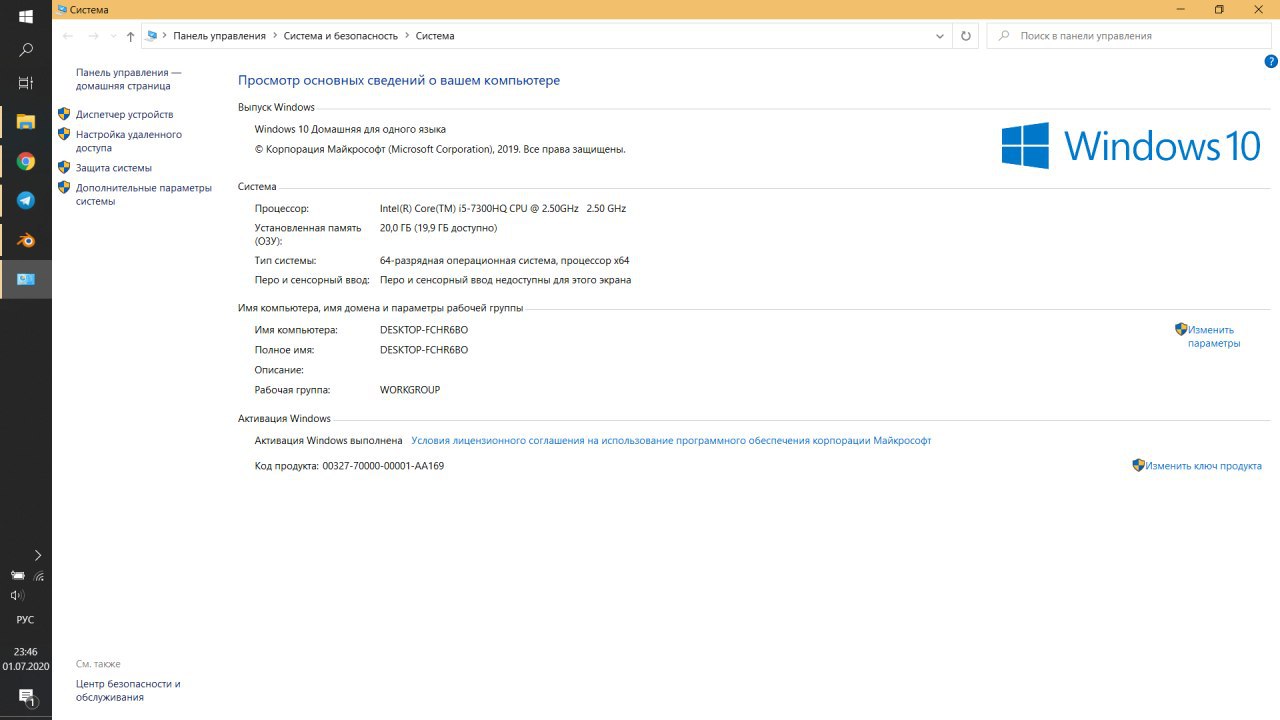The width and height of the screenshot is (1280, 720).
Task: Launch Google Chrome from the taskbar
Action: coord(26,161)
